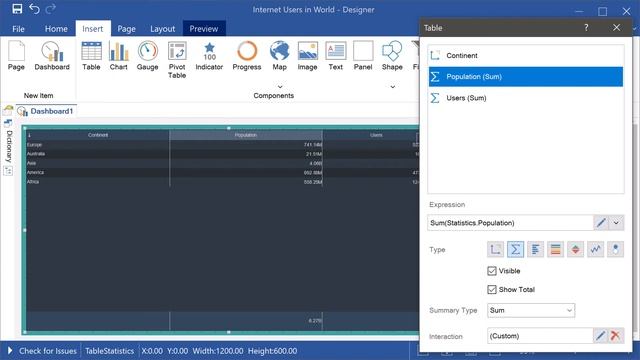
Task: Switch to the Home ribbon tab
Action: [x=56, y=29]
